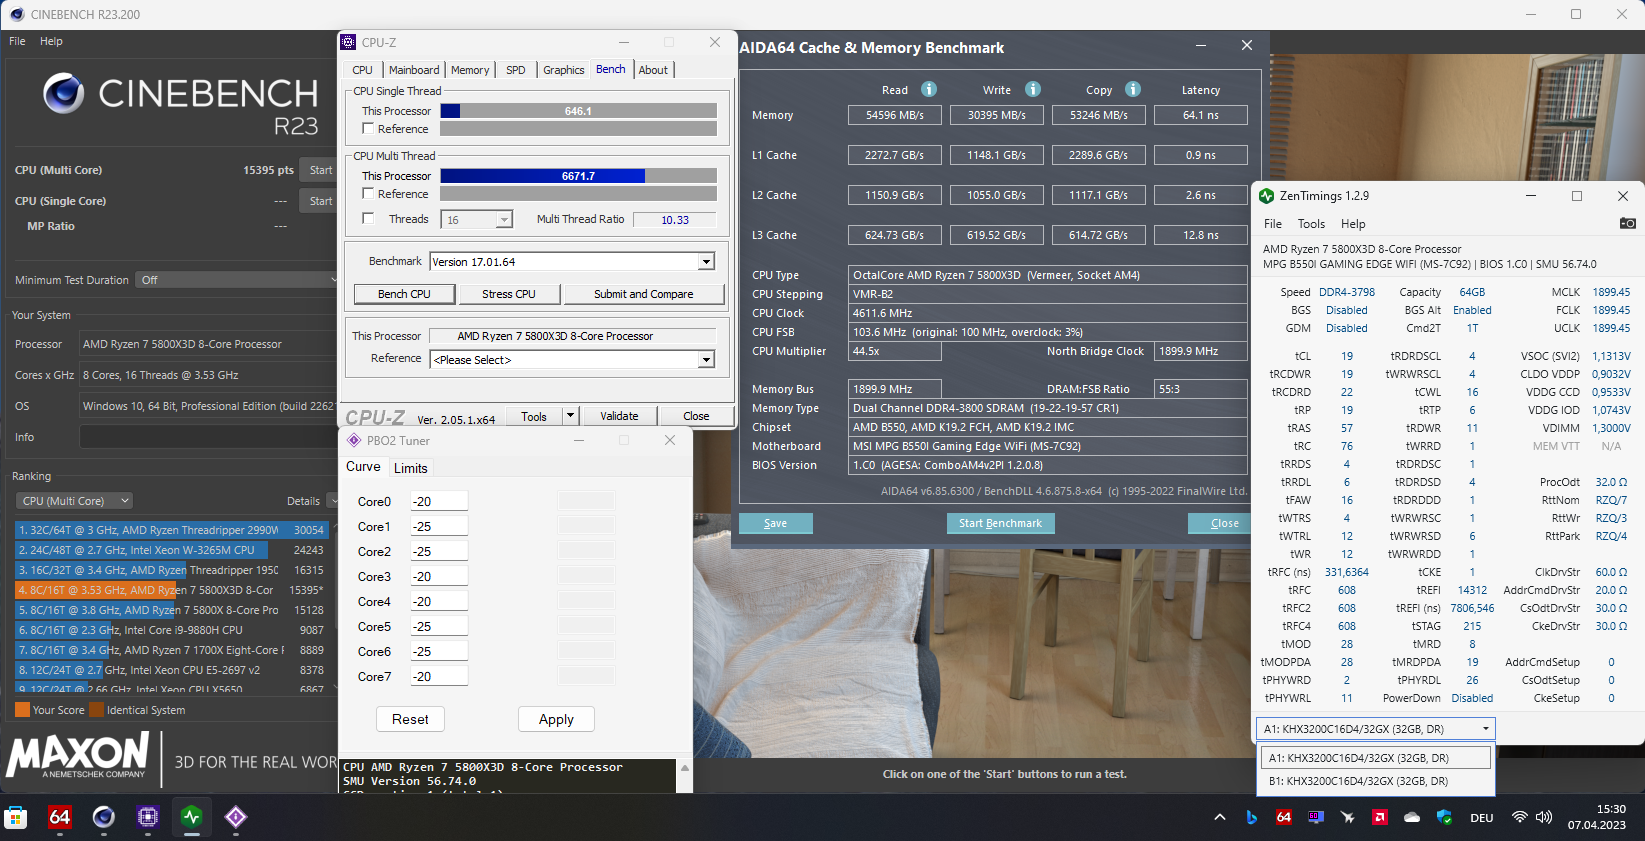Click the Cinebench title bar logo
This screenshot has width=1645, height=841.
coord(16,14)
